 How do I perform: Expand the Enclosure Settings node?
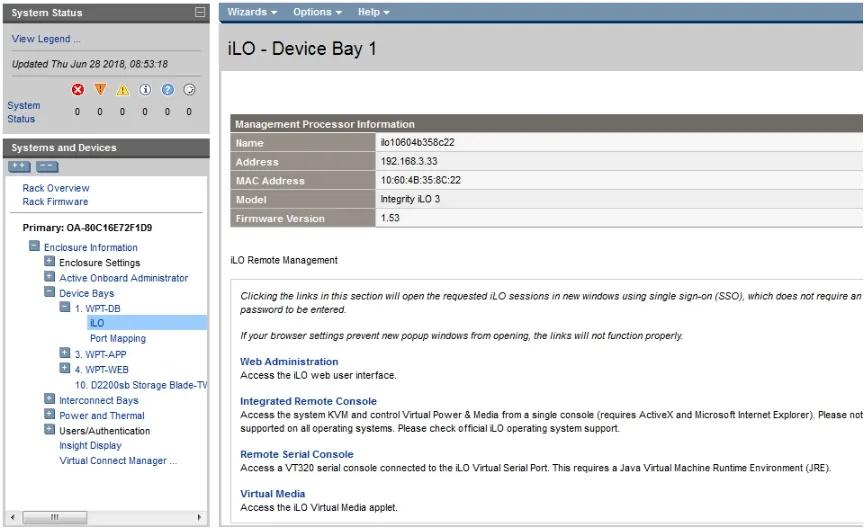[x=49, y=262]
